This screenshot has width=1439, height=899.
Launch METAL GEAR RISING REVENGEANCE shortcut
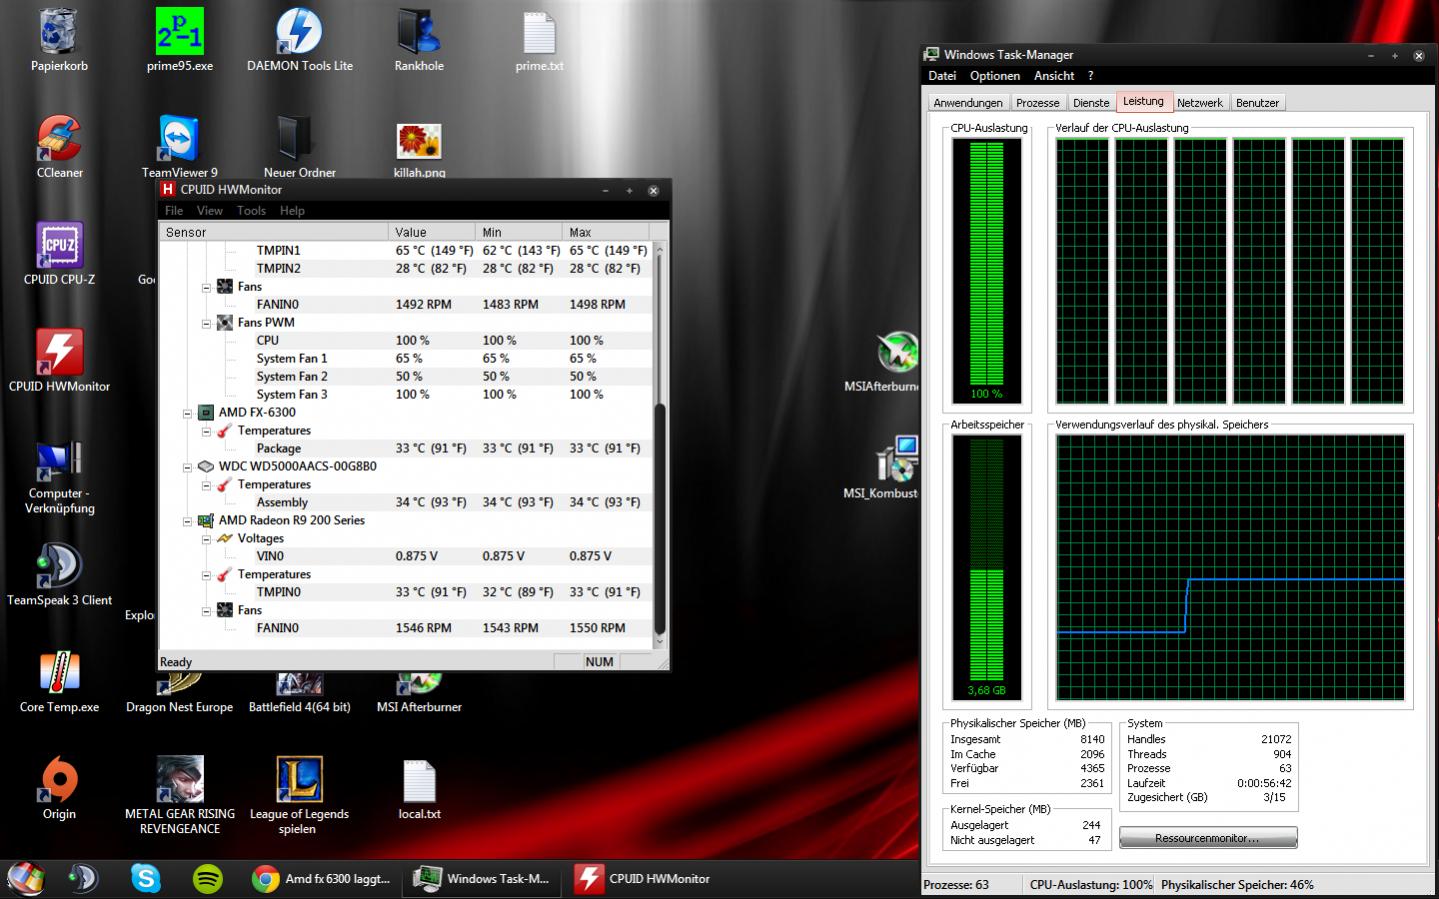[179, 795]
